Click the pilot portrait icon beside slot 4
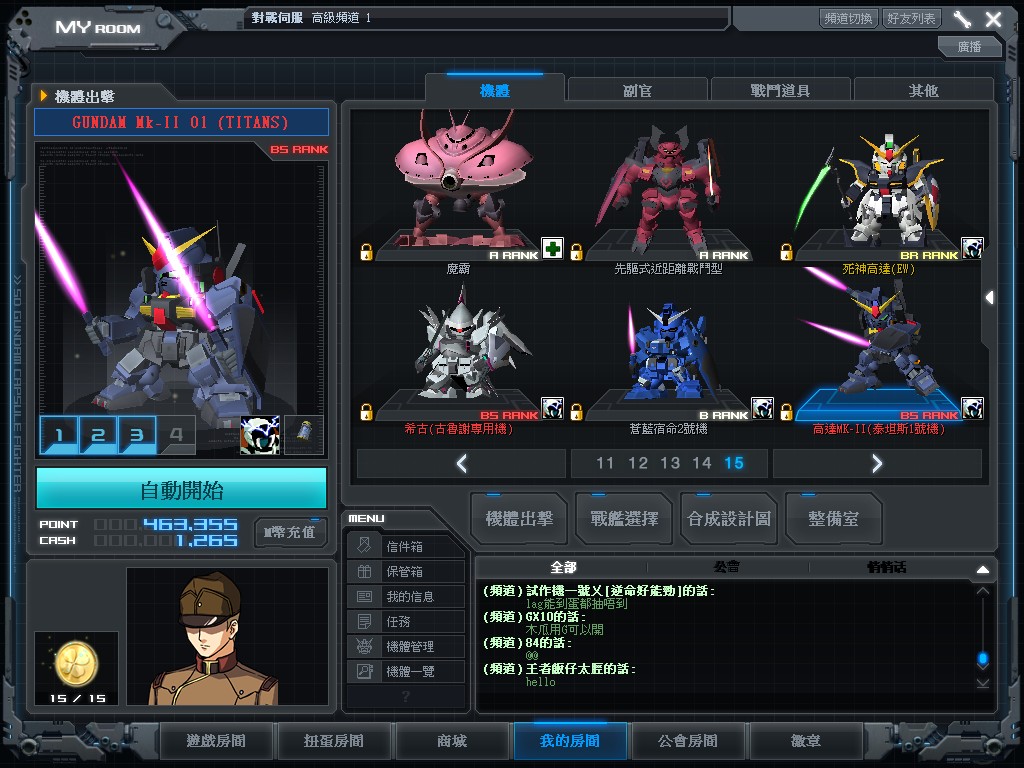Image resolution: width=1024 pixels, height=768 pixels. click(260, 435)
